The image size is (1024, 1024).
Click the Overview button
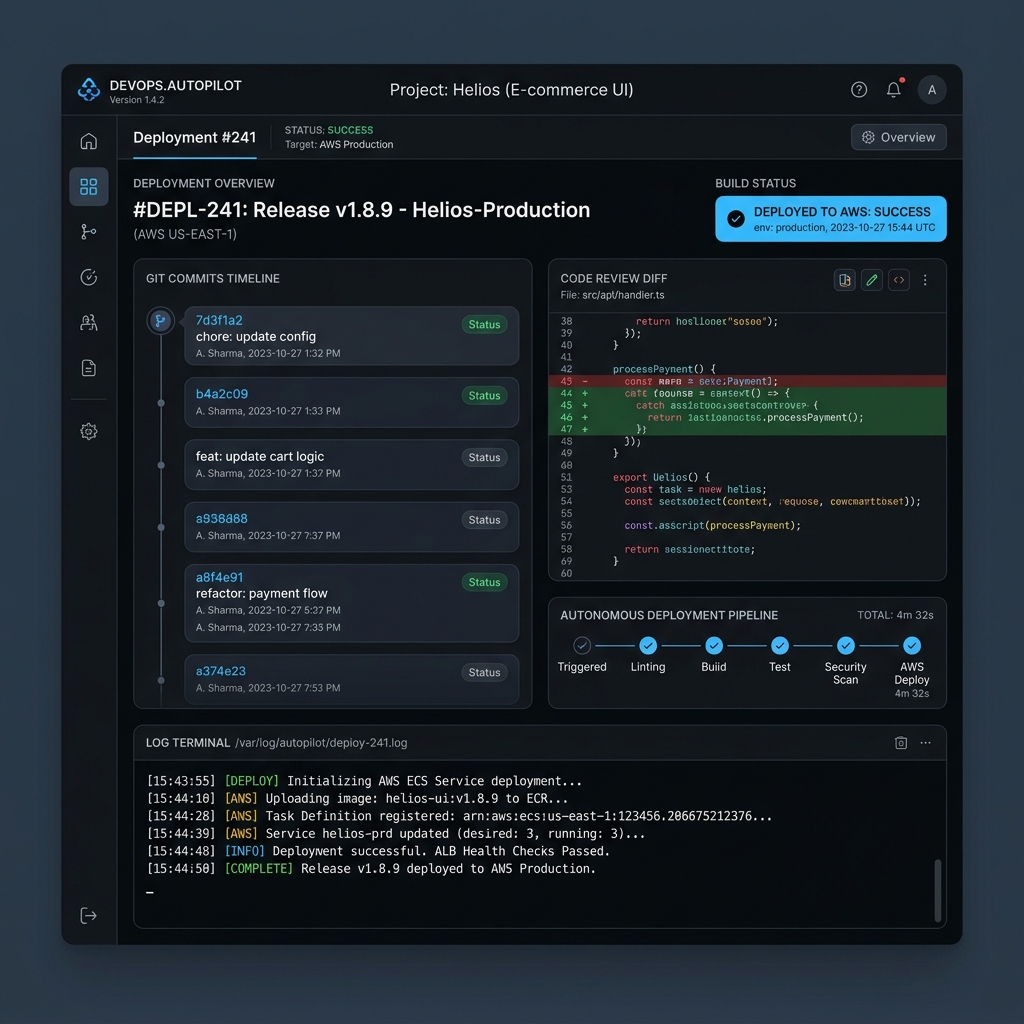tap(899, 137)
